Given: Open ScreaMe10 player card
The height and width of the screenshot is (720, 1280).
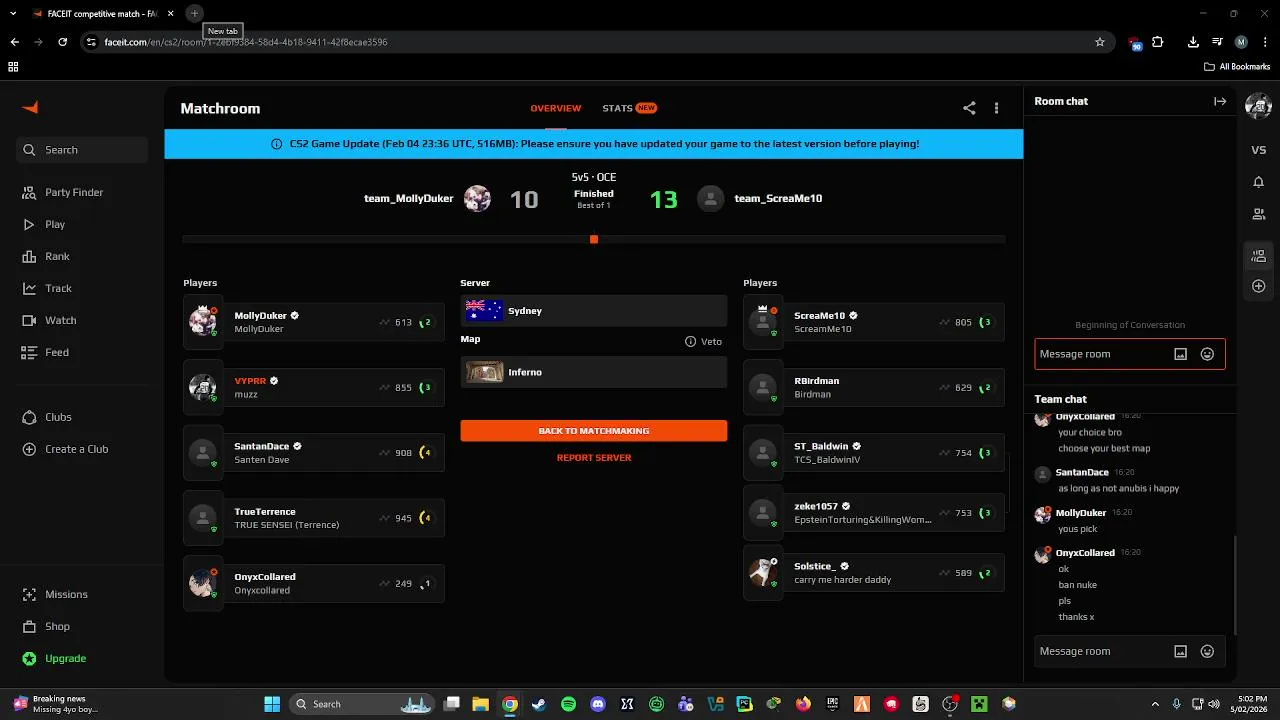Looking at the screenshot, I should pos(874,322).
